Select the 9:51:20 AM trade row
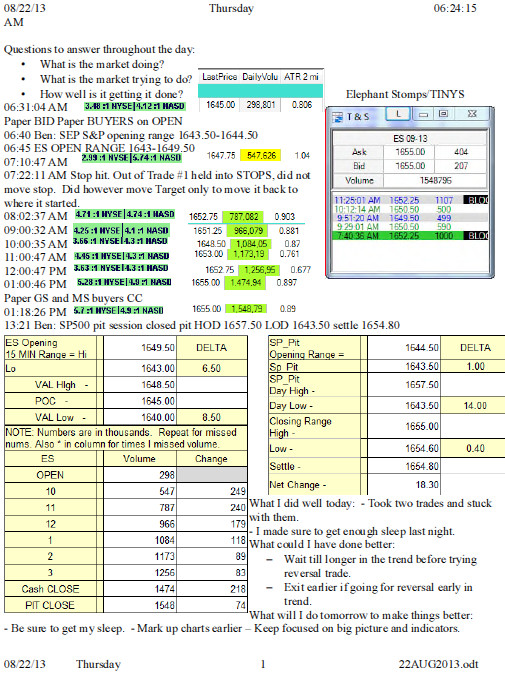Screen dimensions: 505x675 411,218
